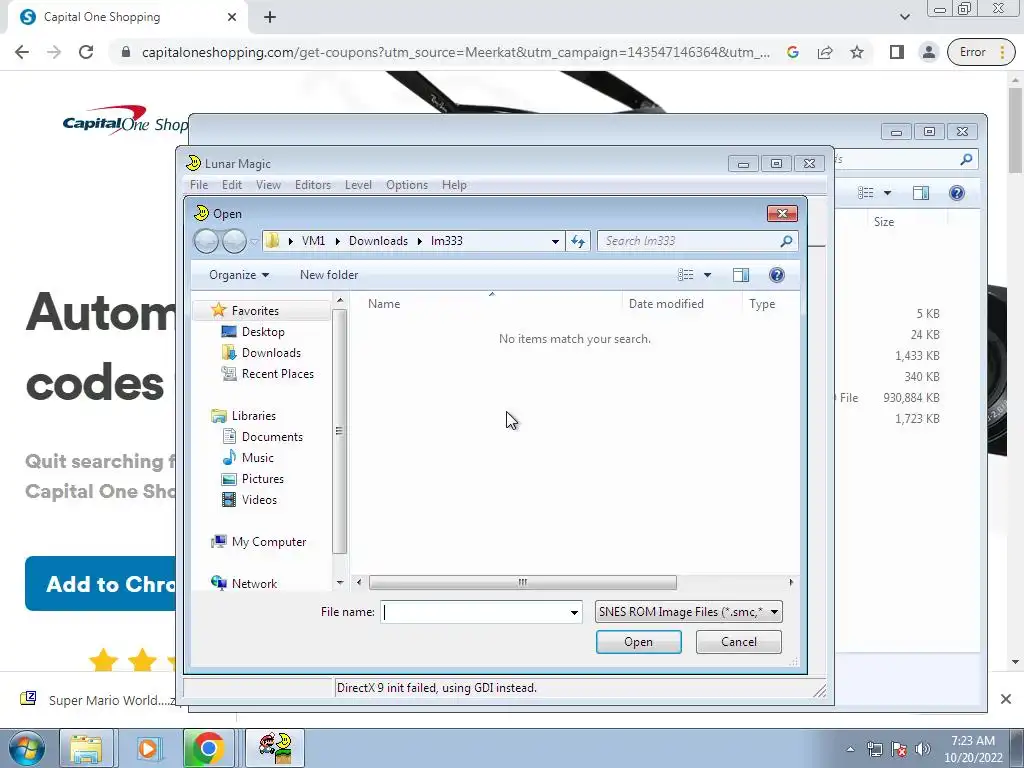Select Desktop in navigation pane
Viewport: 1024px width, 768px height.
[x=263, y=332]
